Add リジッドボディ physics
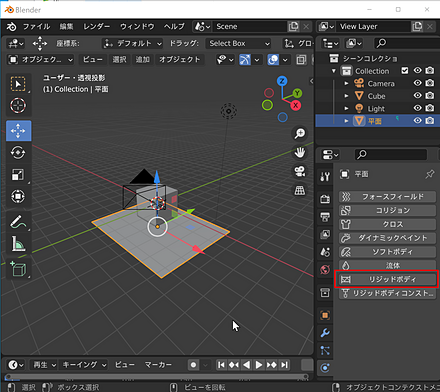The width and height of the screenshot is (440, 392). coord(387,279)
